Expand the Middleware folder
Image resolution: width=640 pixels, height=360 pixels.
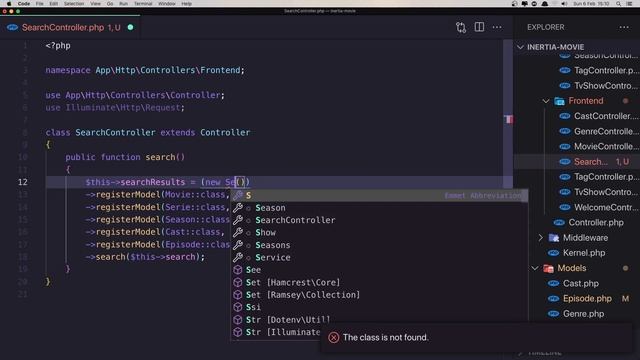[x=541, y=238]
